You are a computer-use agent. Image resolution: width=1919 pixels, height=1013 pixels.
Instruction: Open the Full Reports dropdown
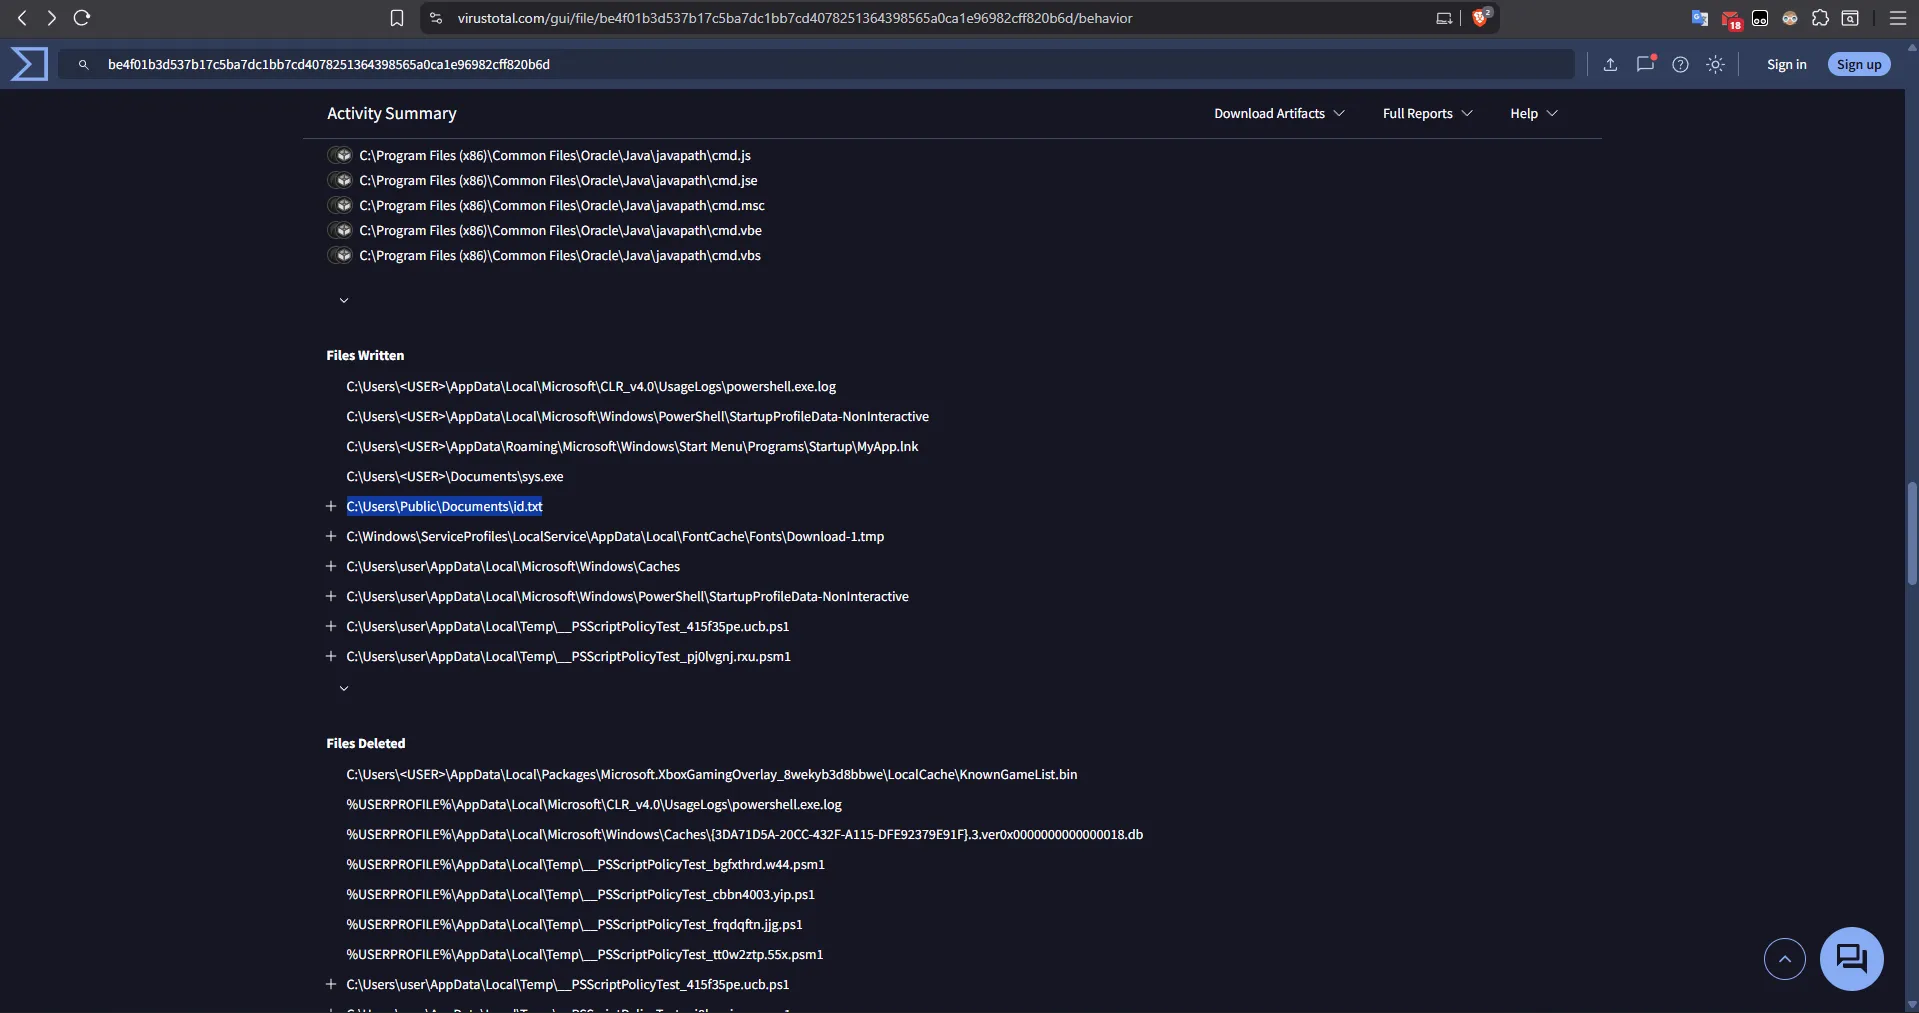click(1427, 114)
